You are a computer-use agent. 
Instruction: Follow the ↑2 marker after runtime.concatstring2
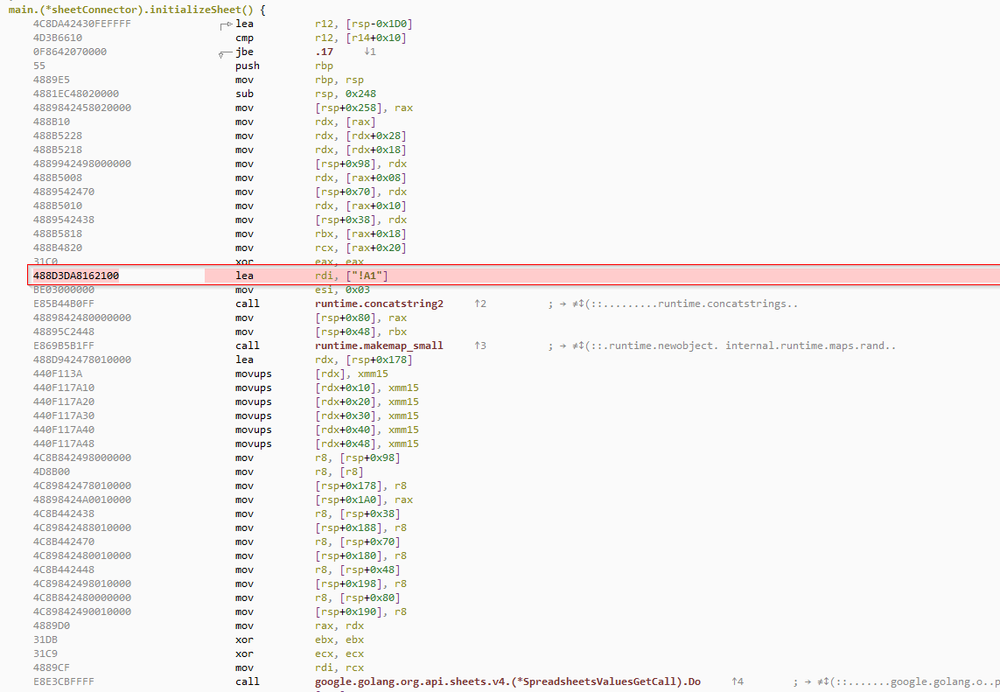[480, 304]
